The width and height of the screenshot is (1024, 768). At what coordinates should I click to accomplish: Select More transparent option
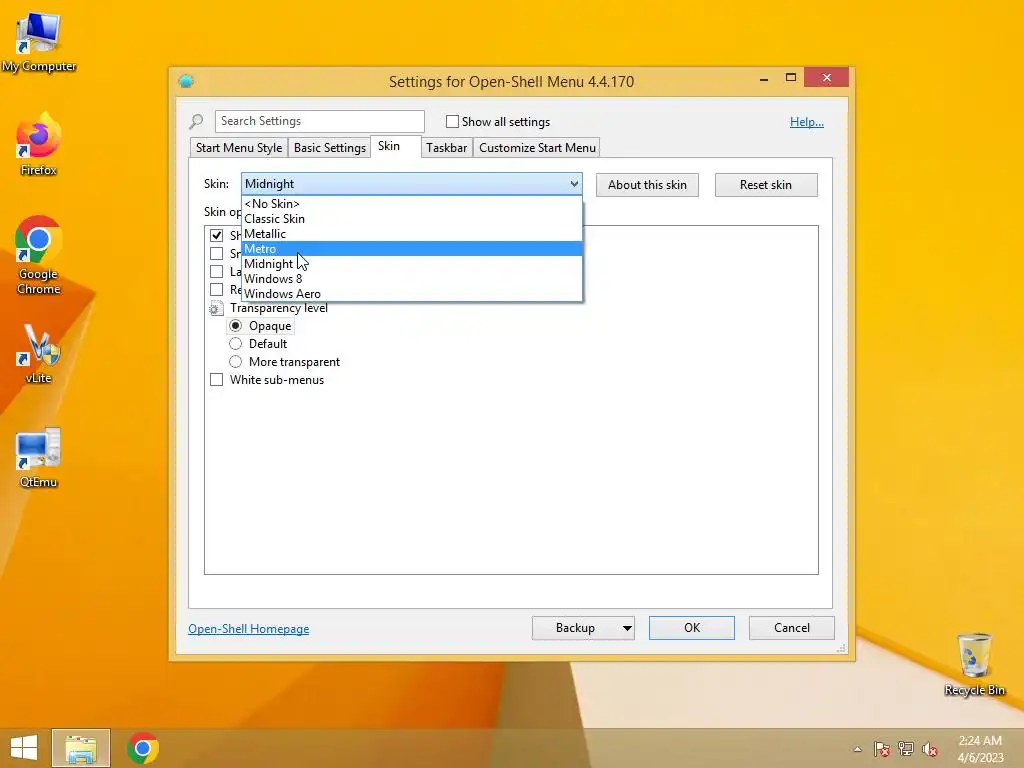coord(235,362)
